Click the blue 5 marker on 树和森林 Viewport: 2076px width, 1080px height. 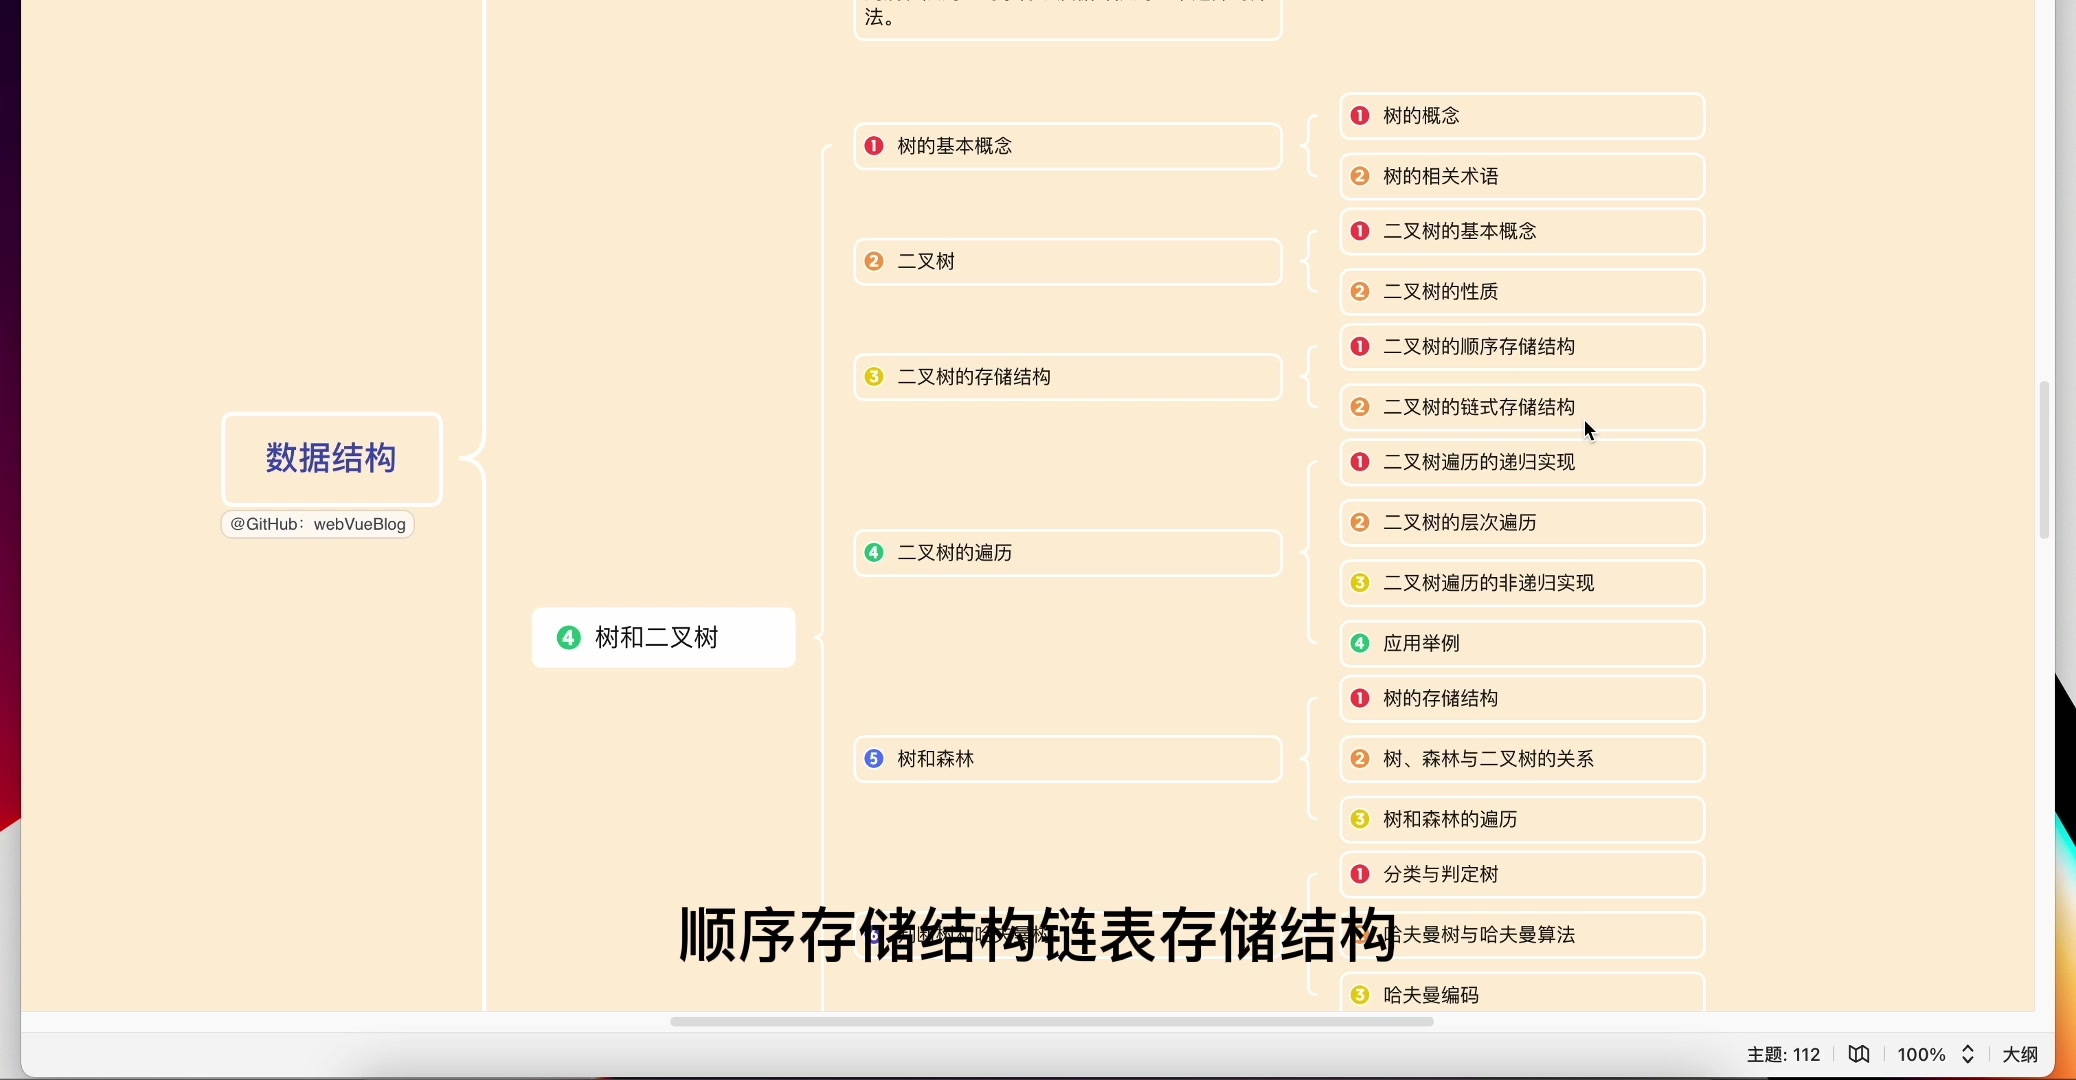pos(874,759)
